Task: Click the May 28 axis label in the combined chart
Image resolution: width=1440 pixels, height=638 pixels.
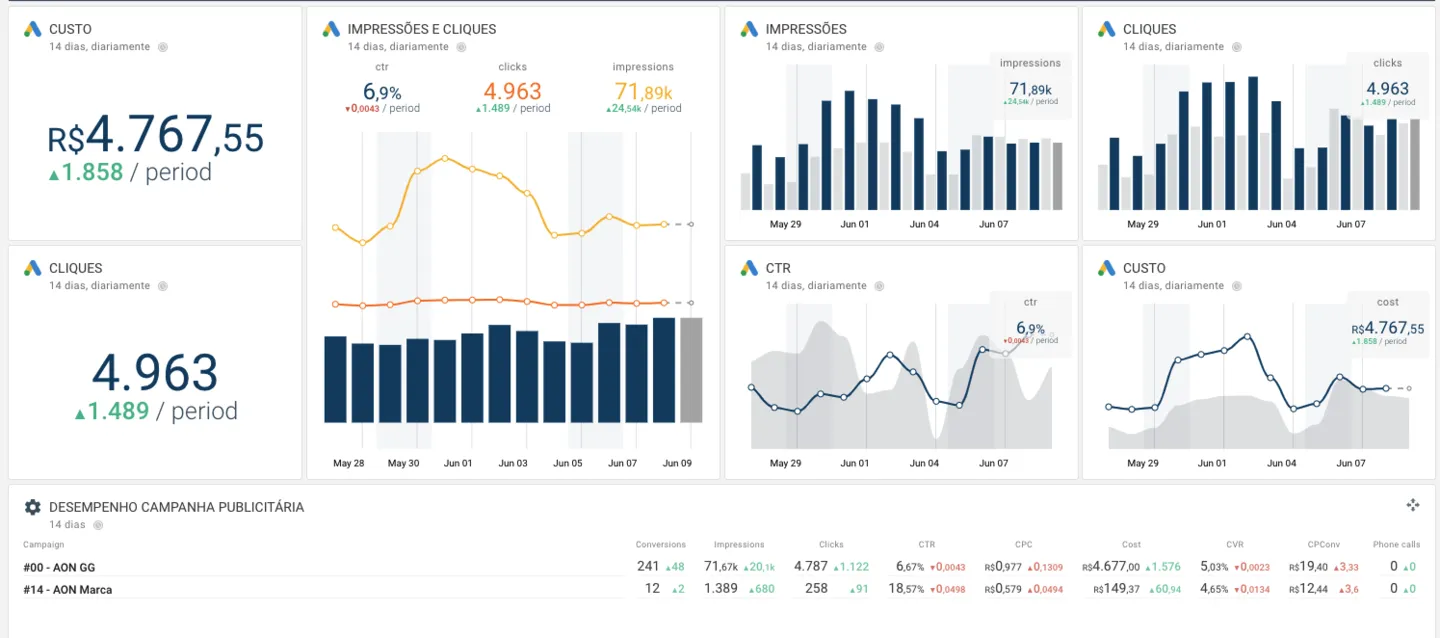Action: point(348,463)
